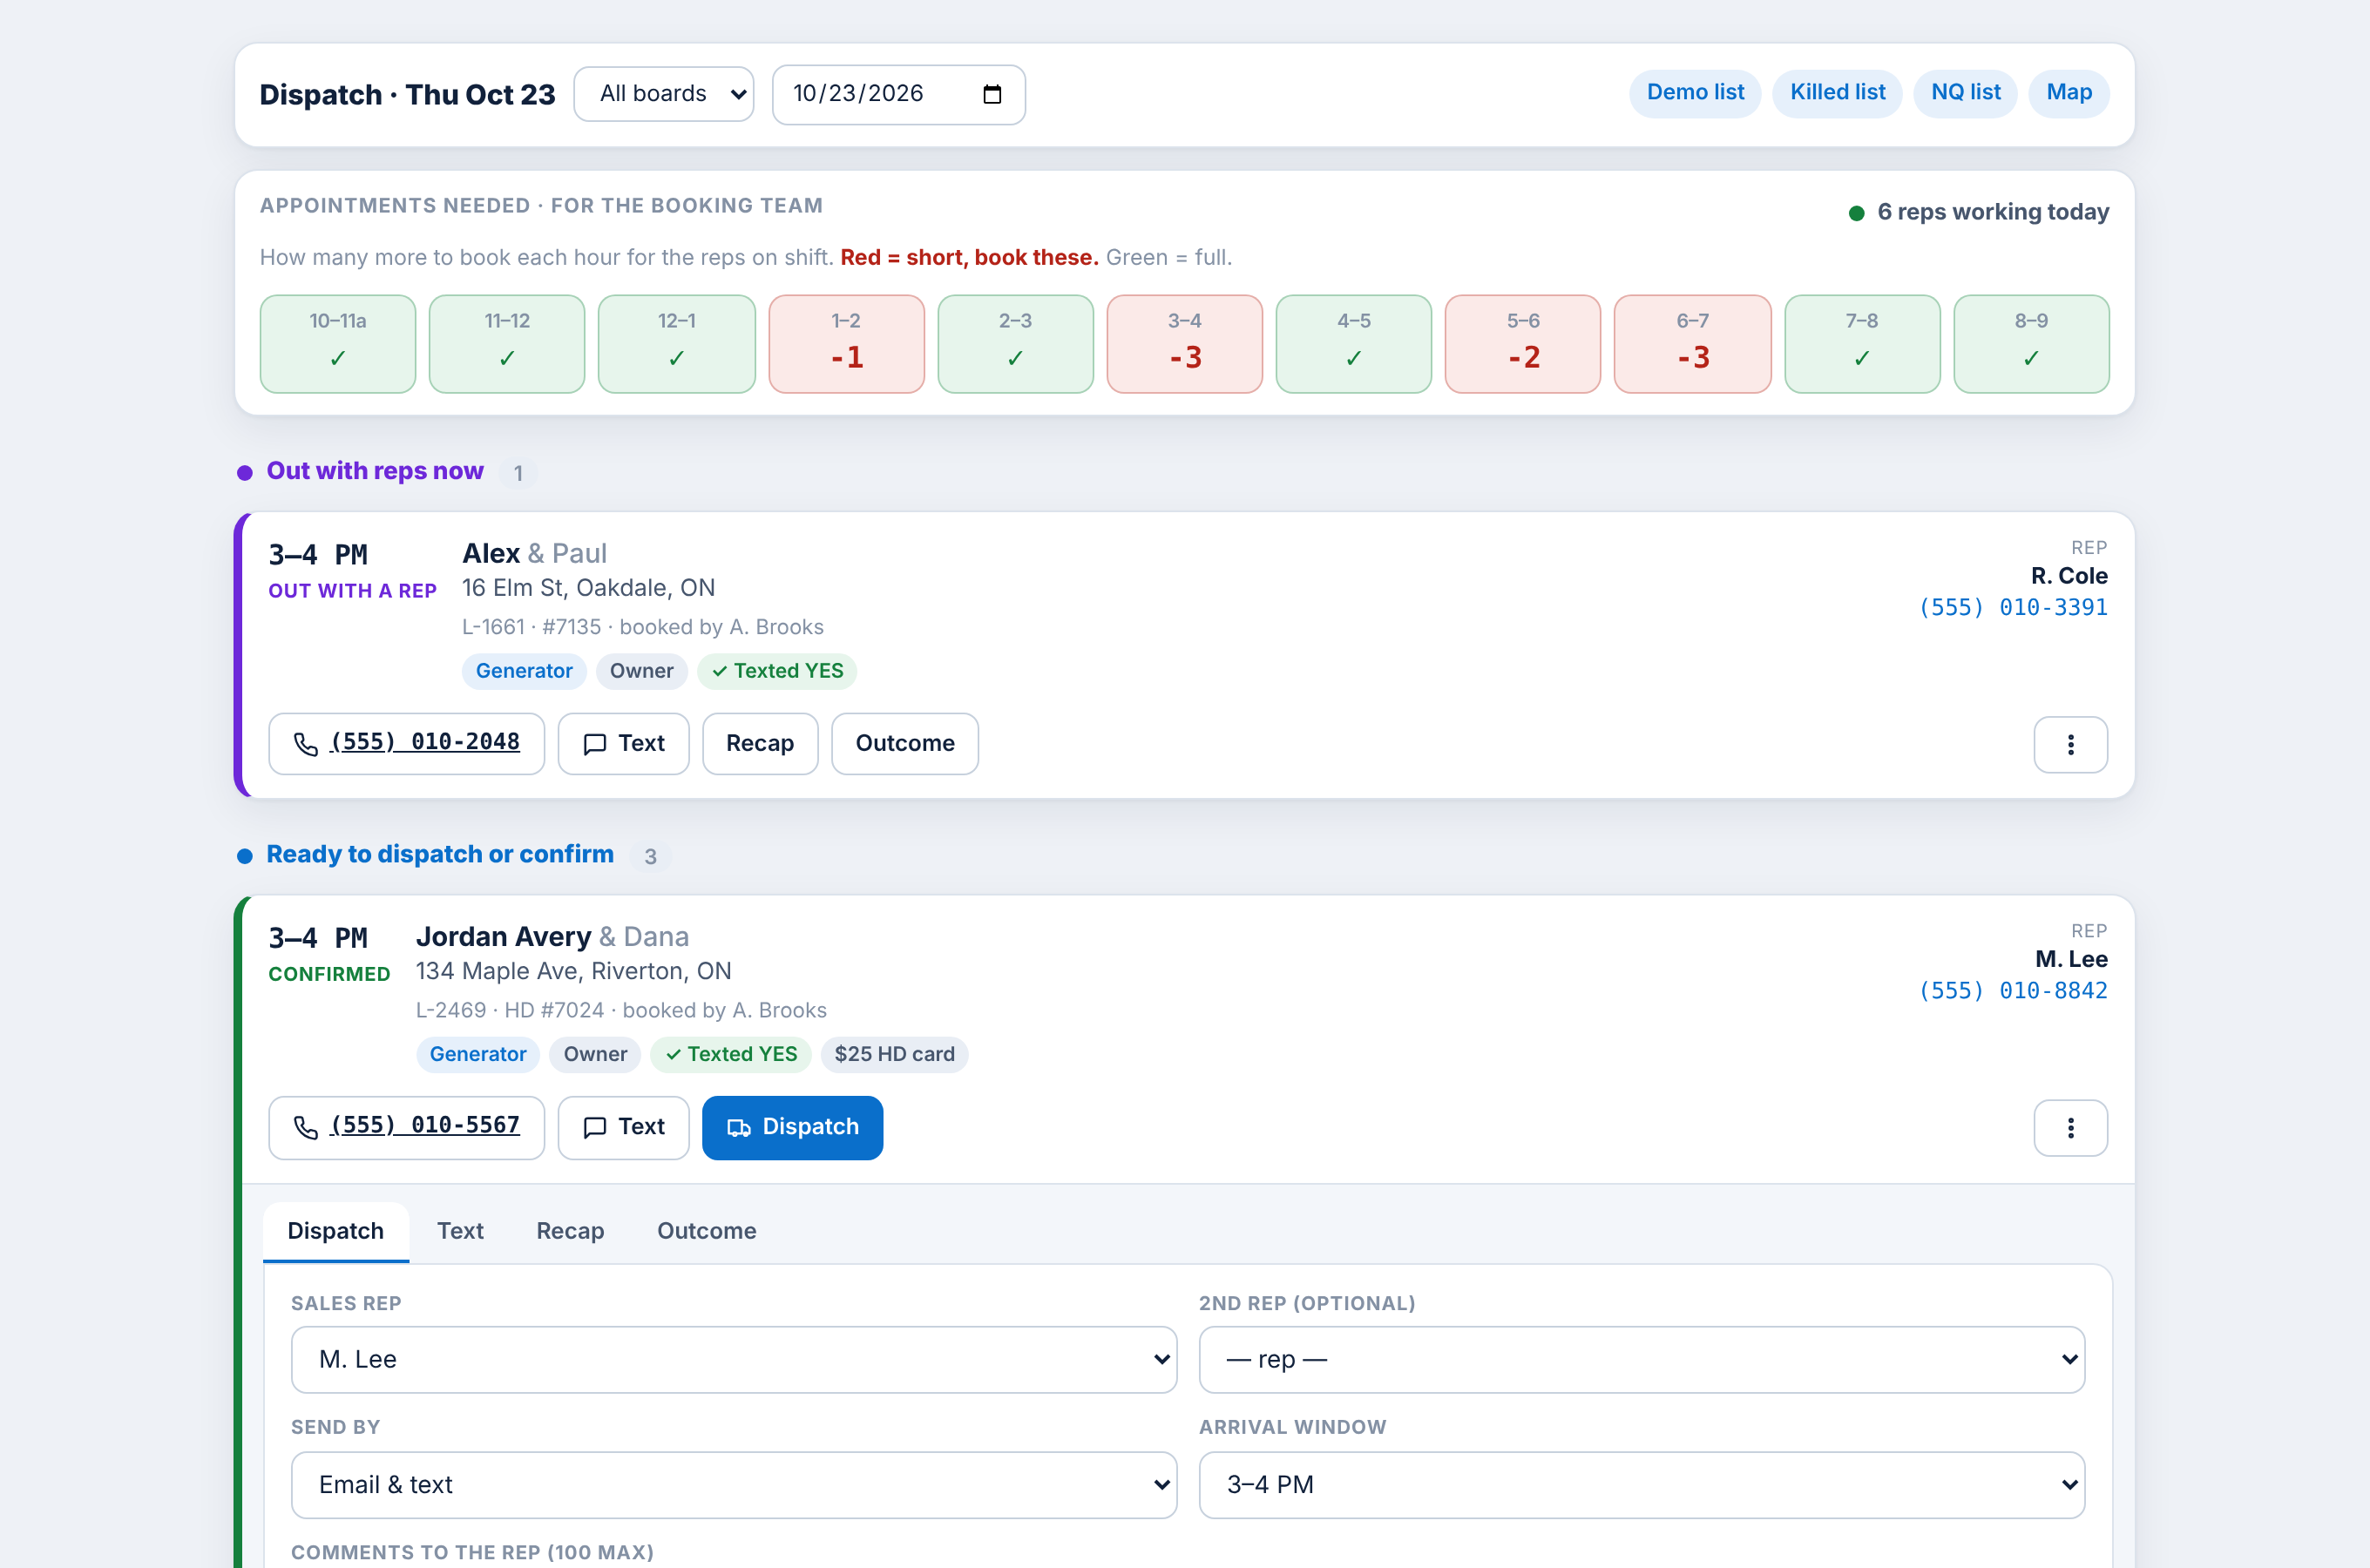The image size is (2370, 1568).
Task: Call Jordan Avery at (555) 010-5567
Action: (x=406, y=1127)
